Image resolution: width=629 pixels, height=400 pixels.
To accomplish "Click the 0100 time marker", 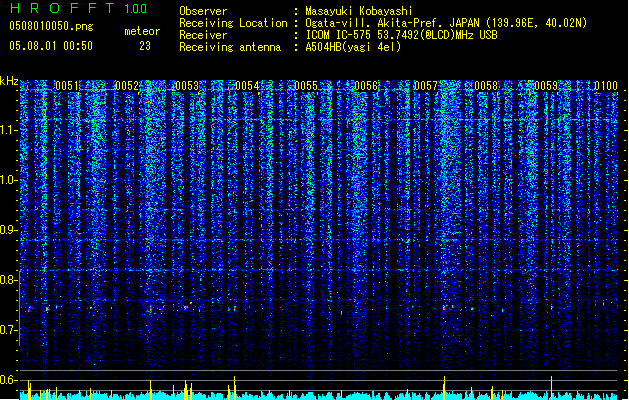I will (606, 86).
